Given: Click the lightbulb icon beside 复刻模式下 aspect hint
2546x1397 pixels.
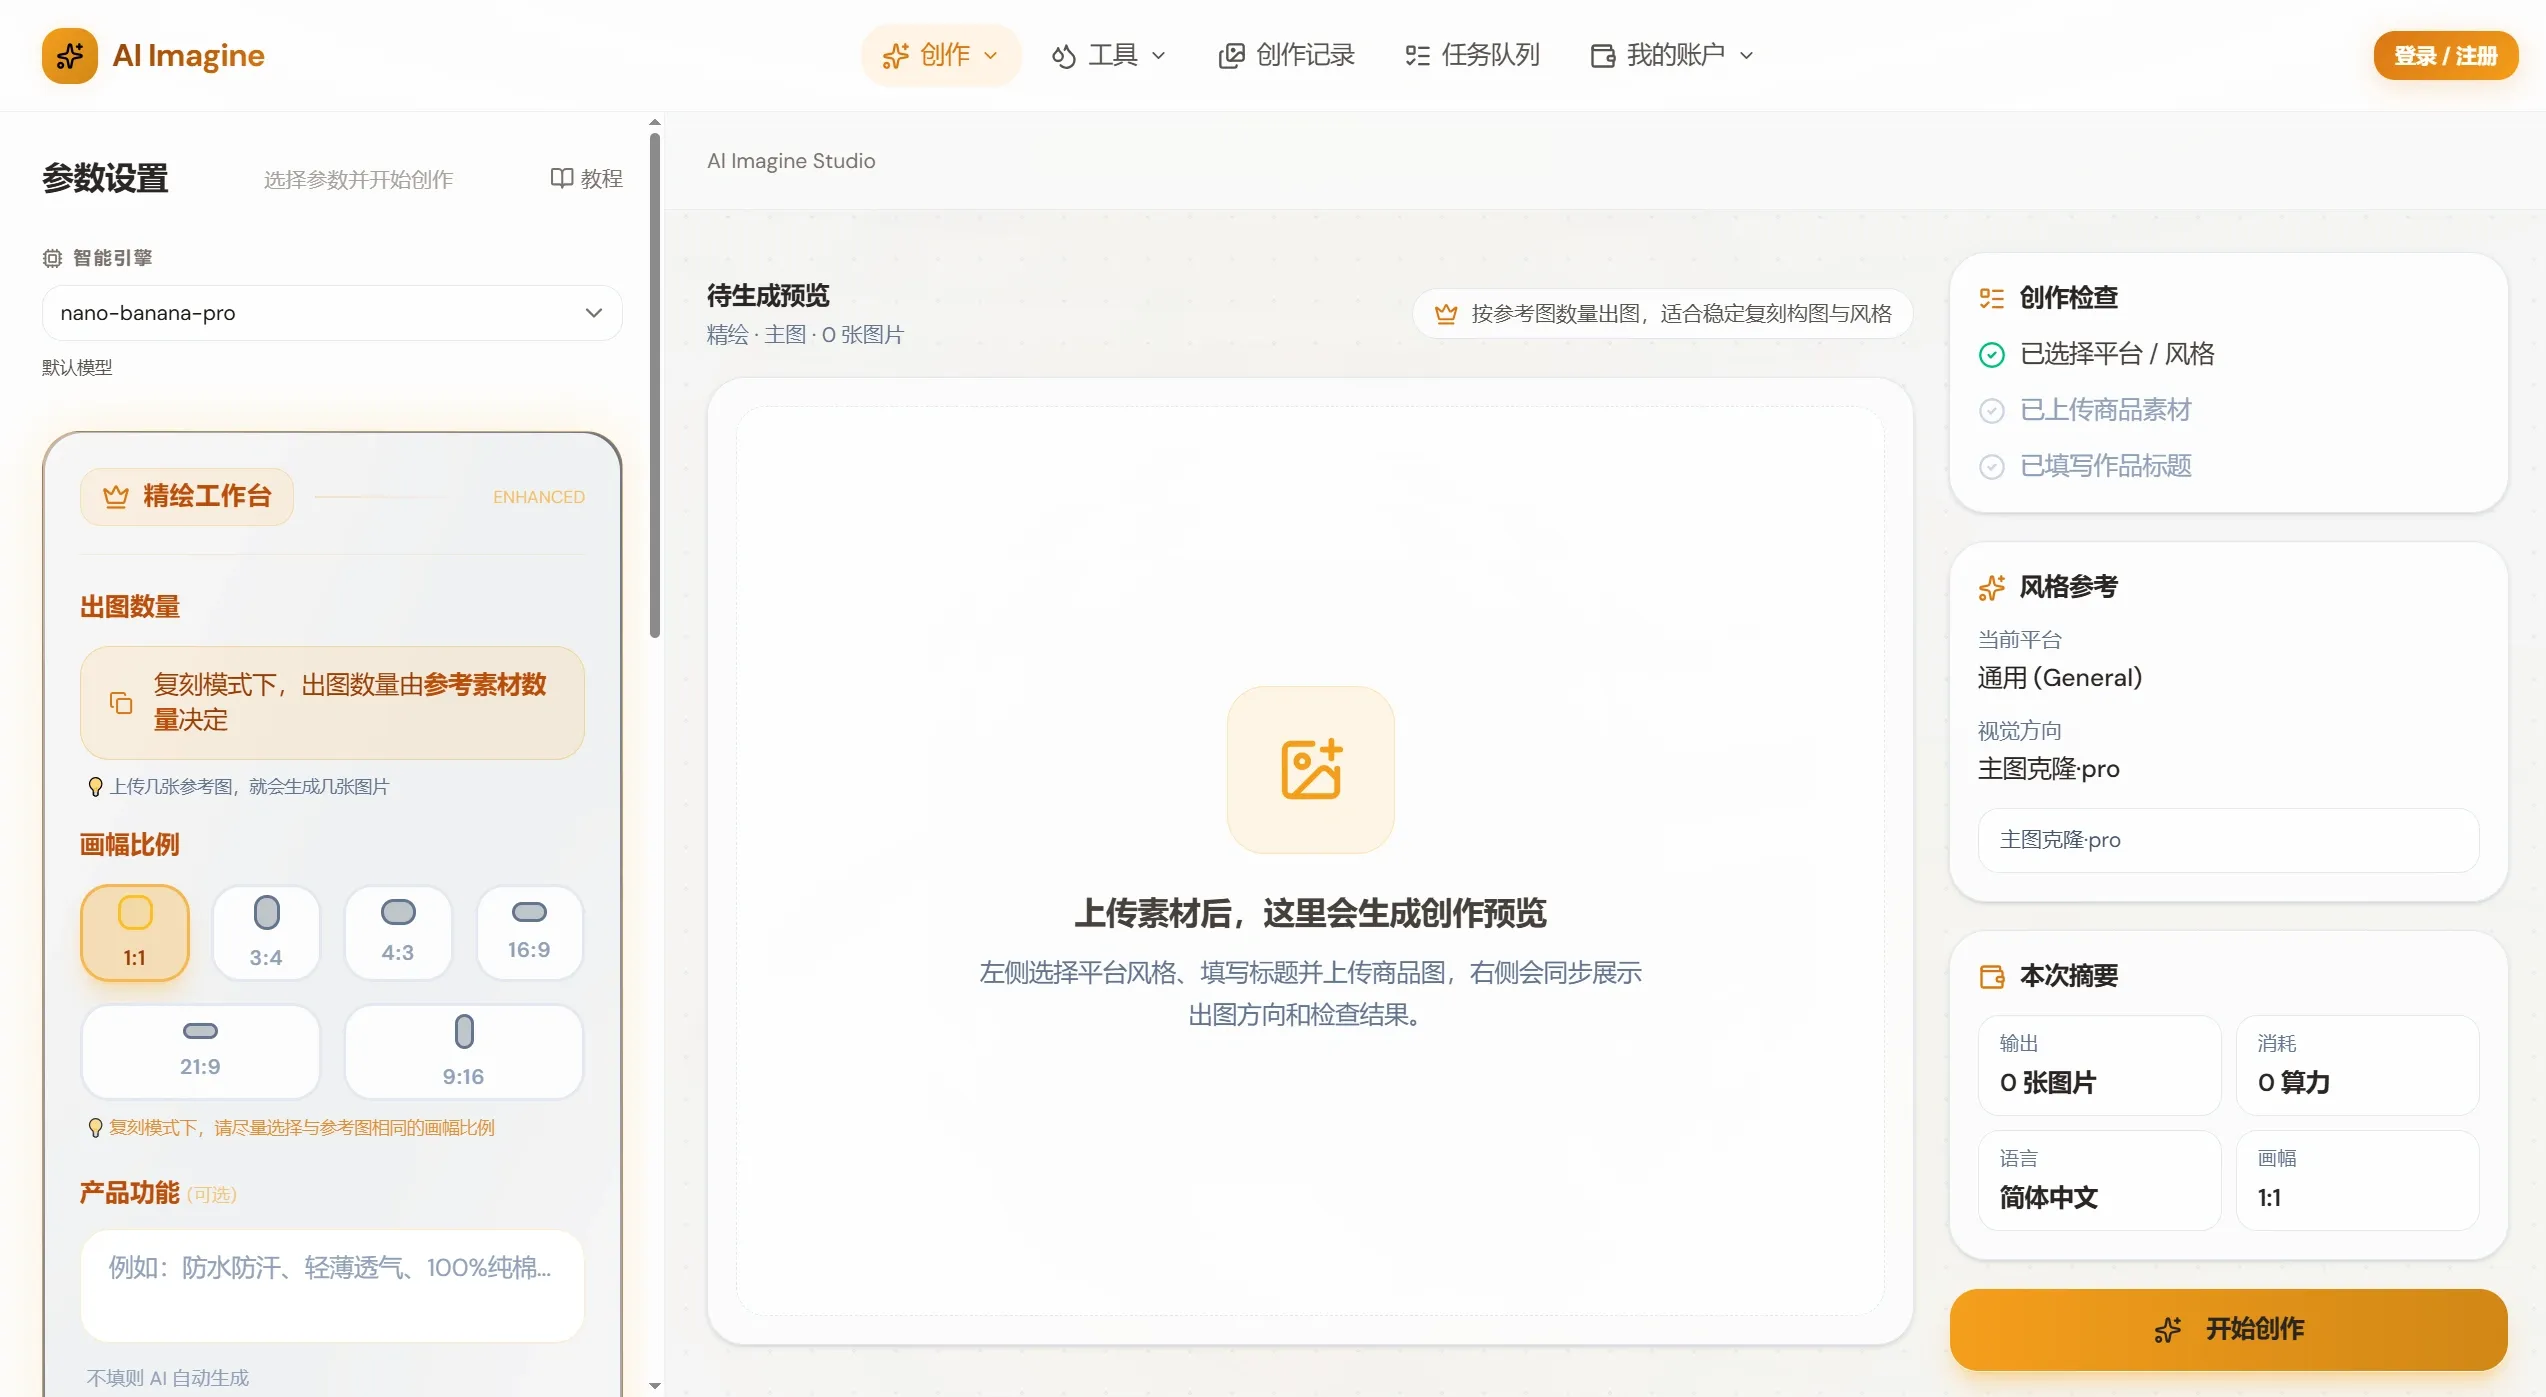Looking at the screenshot, I should 95,1128.
